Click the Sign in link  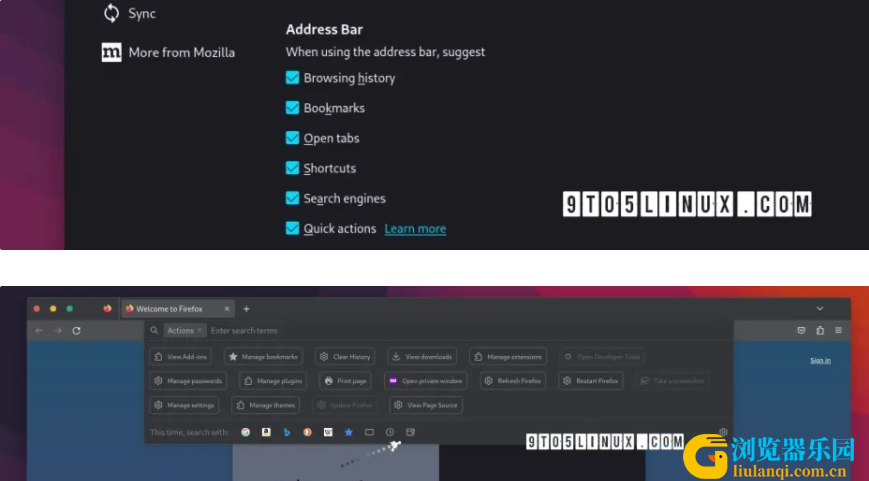pos(820,360)
